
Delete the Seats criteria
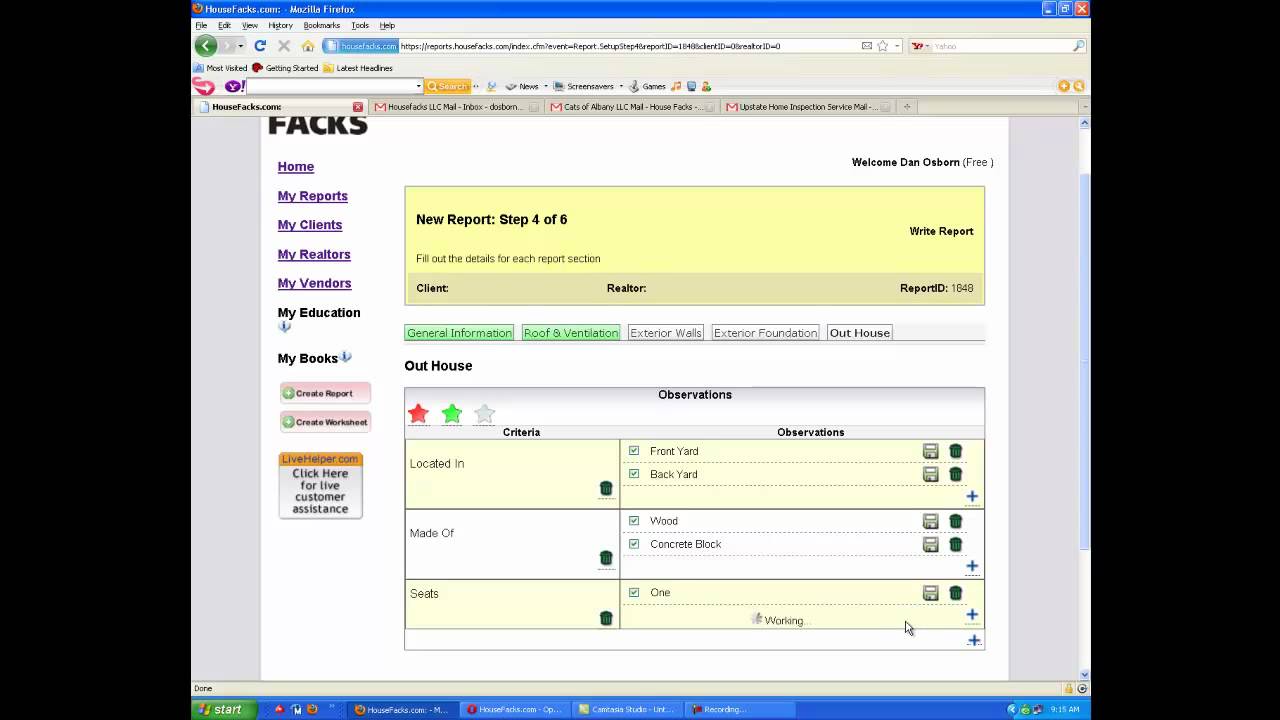coord(605,618)
